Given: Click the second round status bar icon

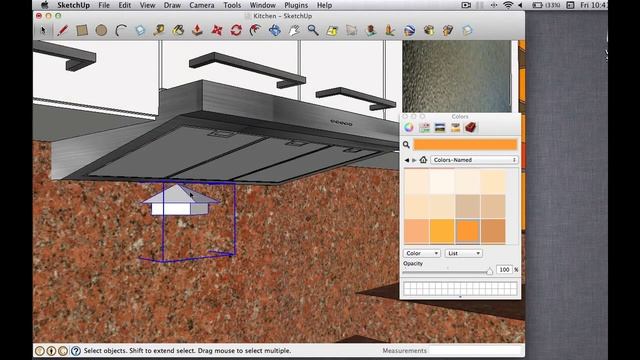Looking at the screenshot, I should pos(51,351).
